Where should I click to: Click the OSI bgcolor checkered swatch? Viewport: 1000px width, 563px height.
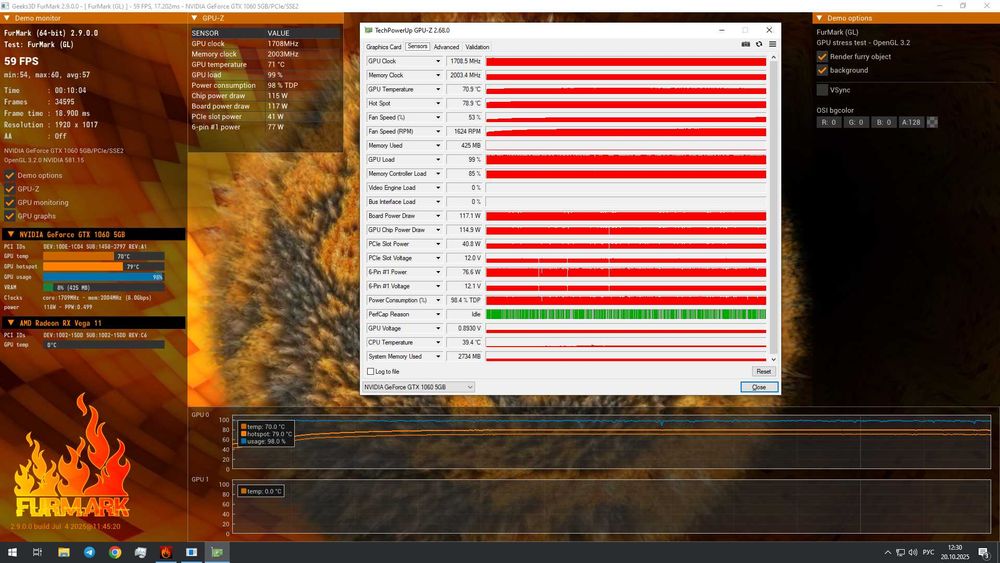pos(932,122)
